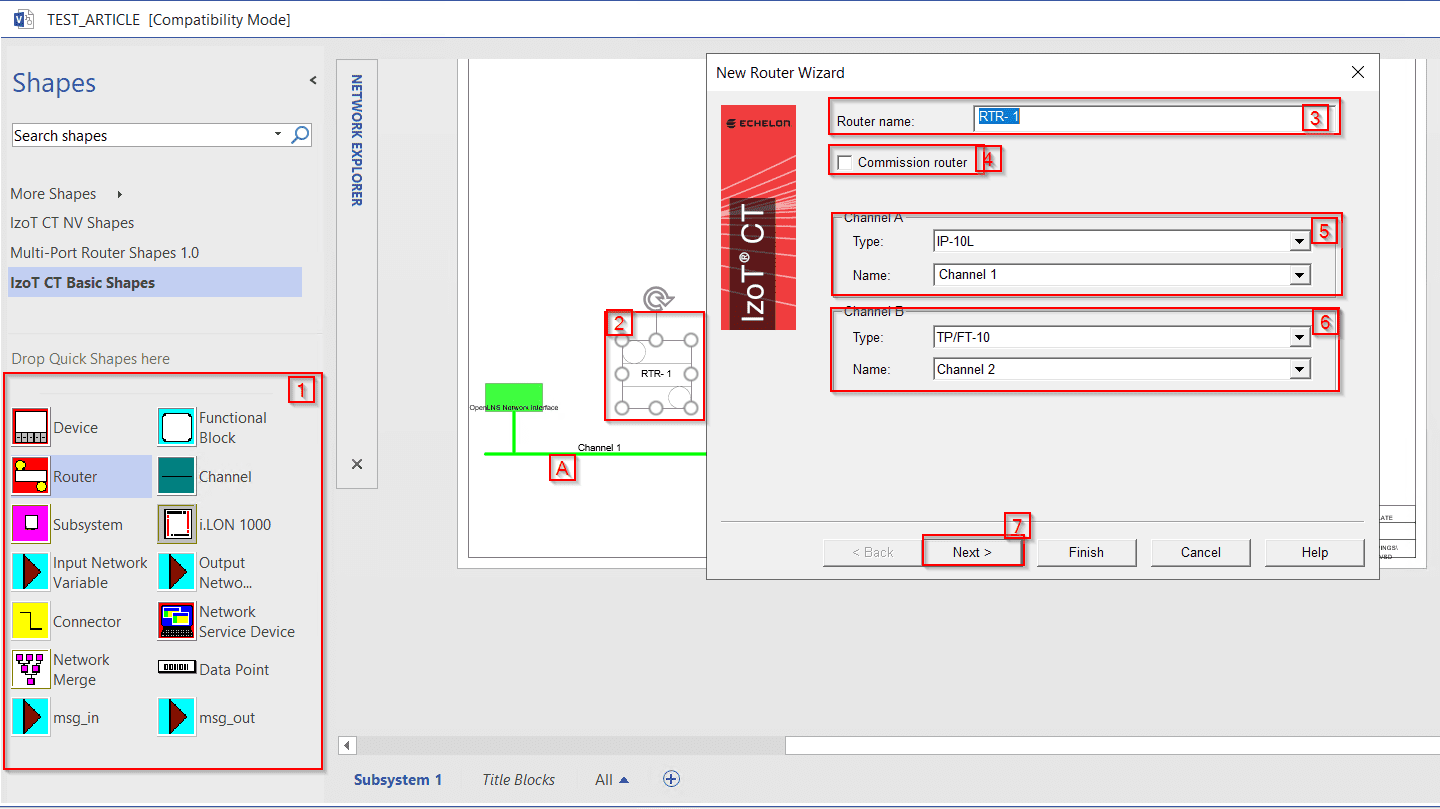Screen dimensions: 1440x809
Task: Enable the Commission router checkbox
Action: pos(845,162)
